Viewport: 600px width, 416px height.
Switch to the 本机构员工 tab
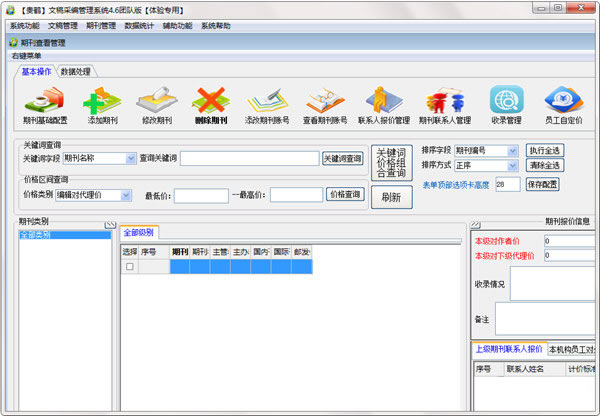(x=572, y=349)
